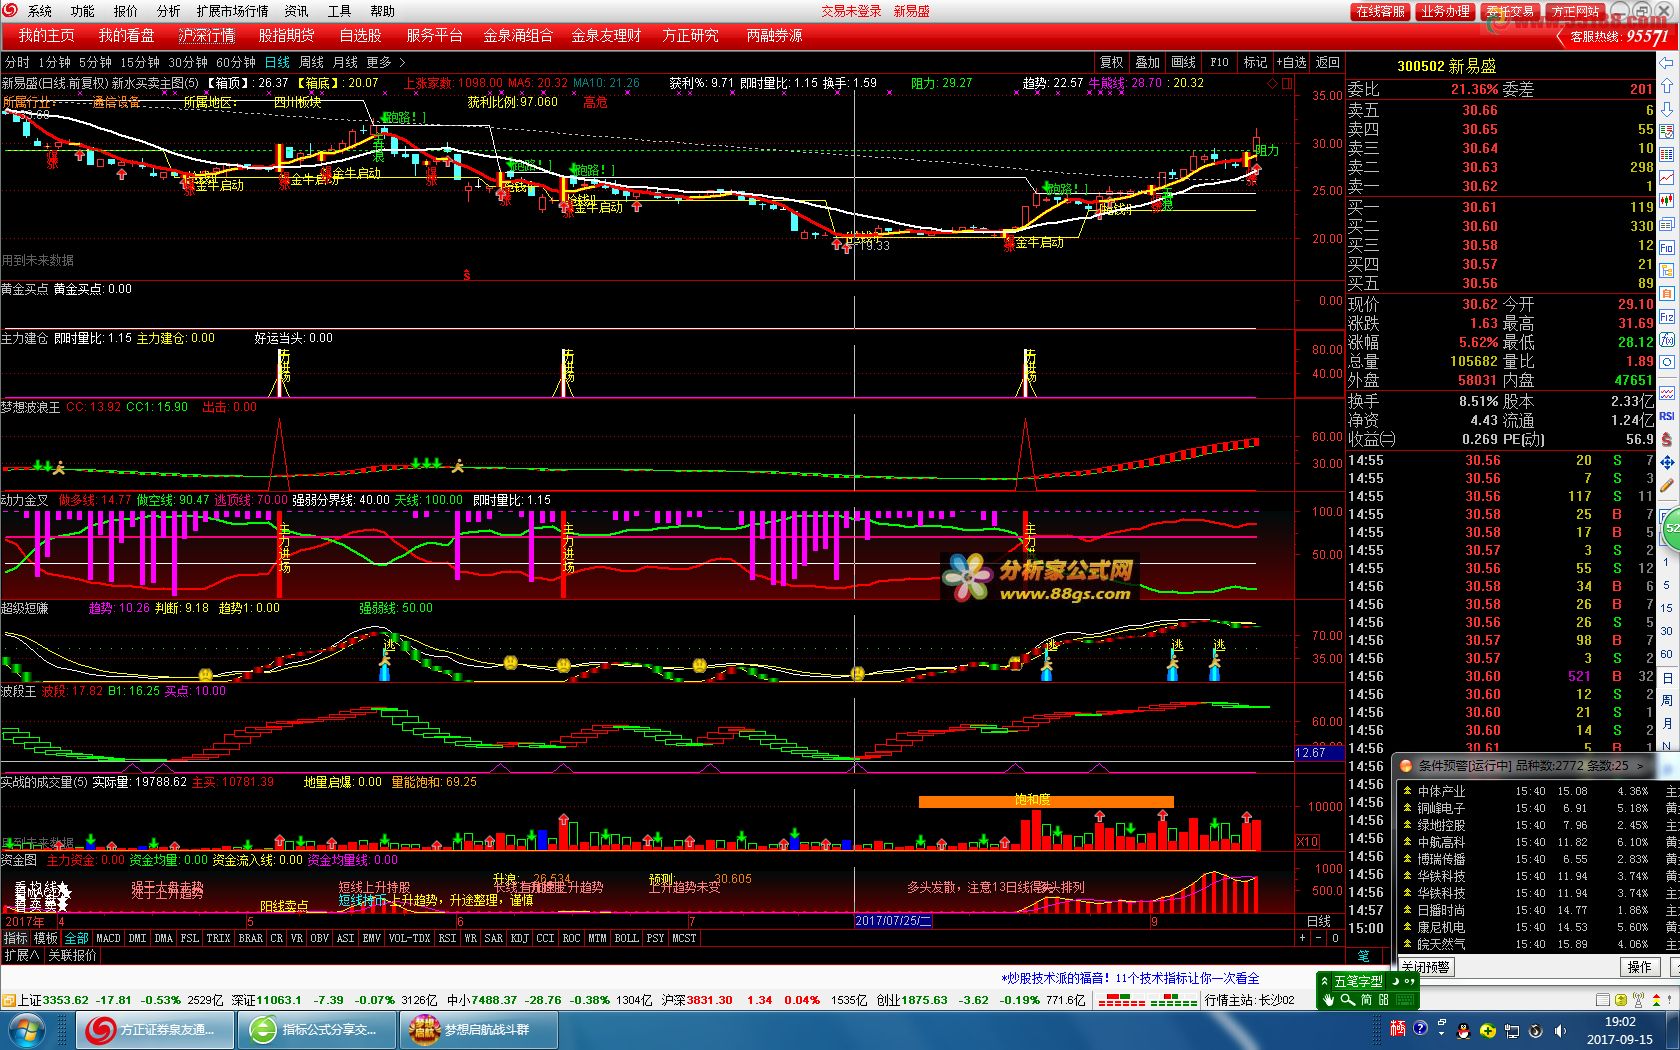Select 铜峰电子 row in alert list
The width and height of the screenshot is (1680, 1050).
1536,808
